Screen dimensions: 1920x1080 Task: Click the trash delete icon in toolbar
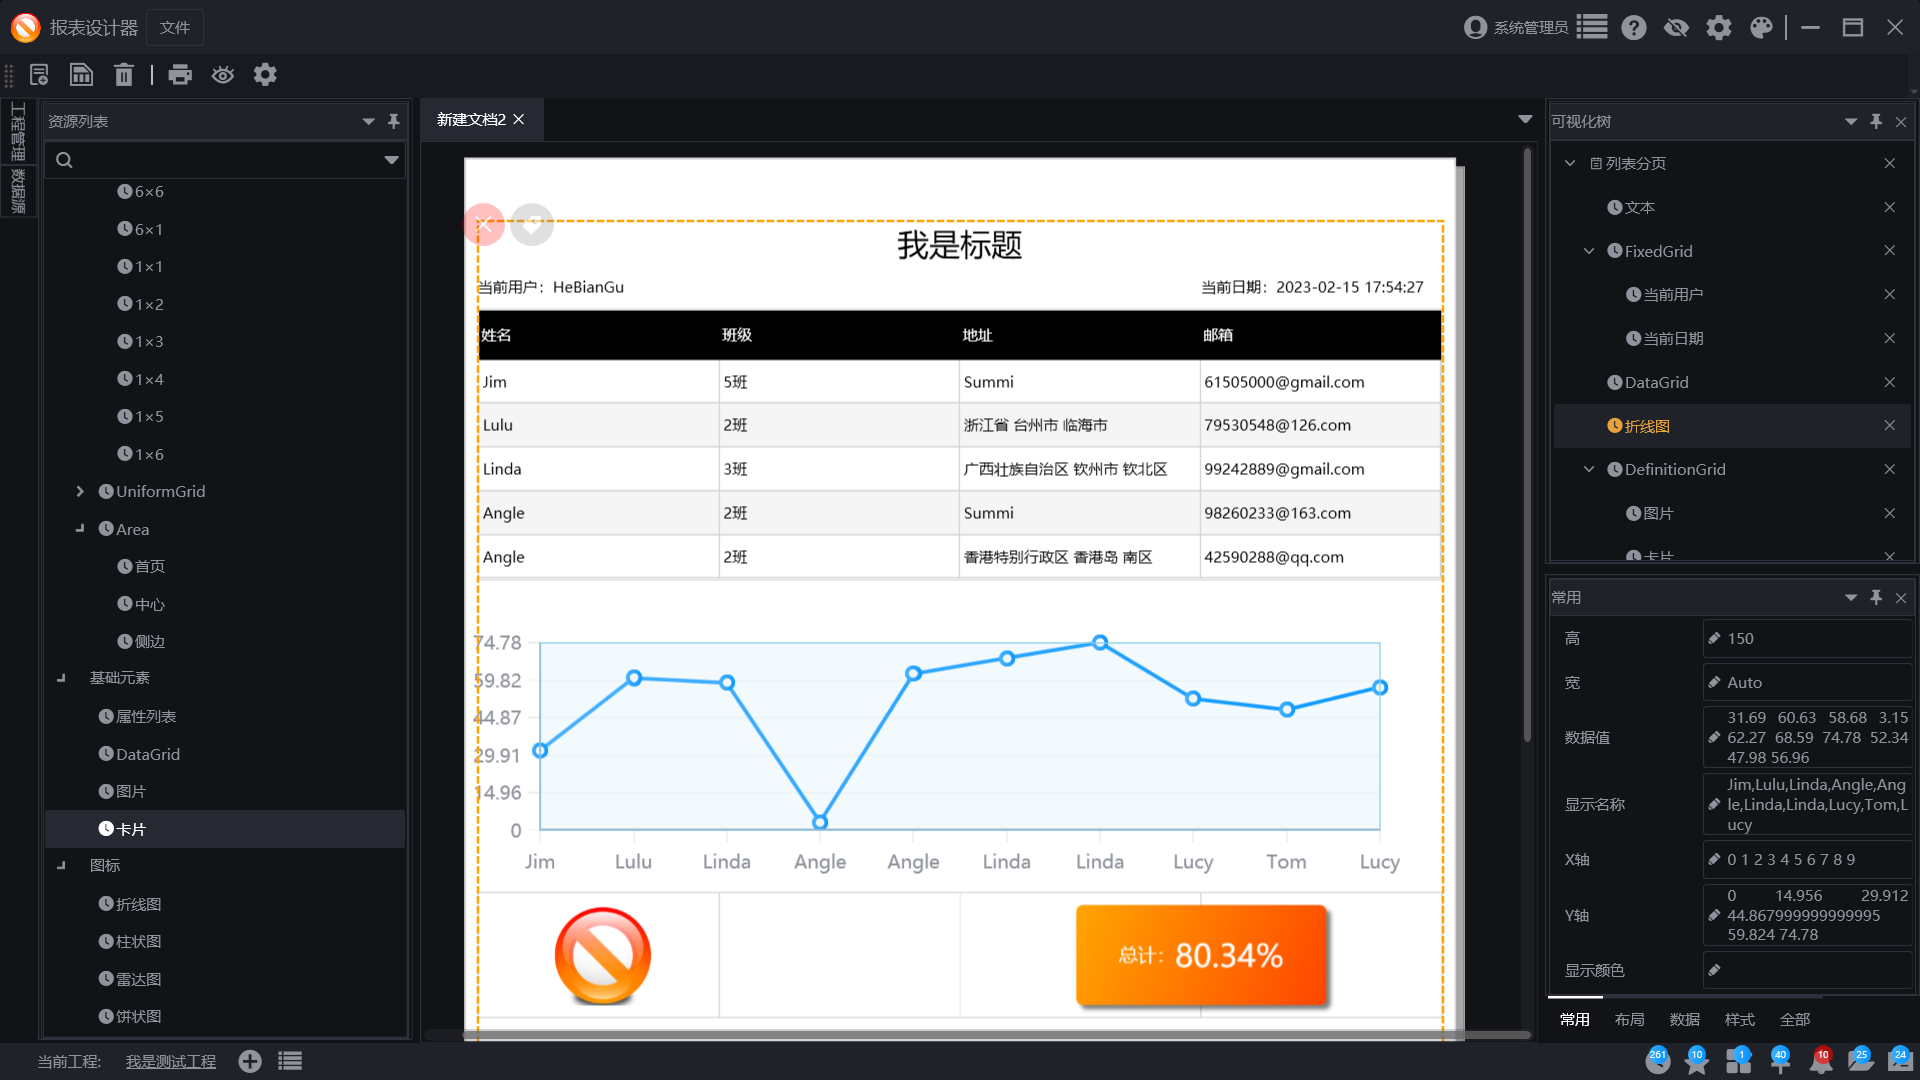(124, 75)
